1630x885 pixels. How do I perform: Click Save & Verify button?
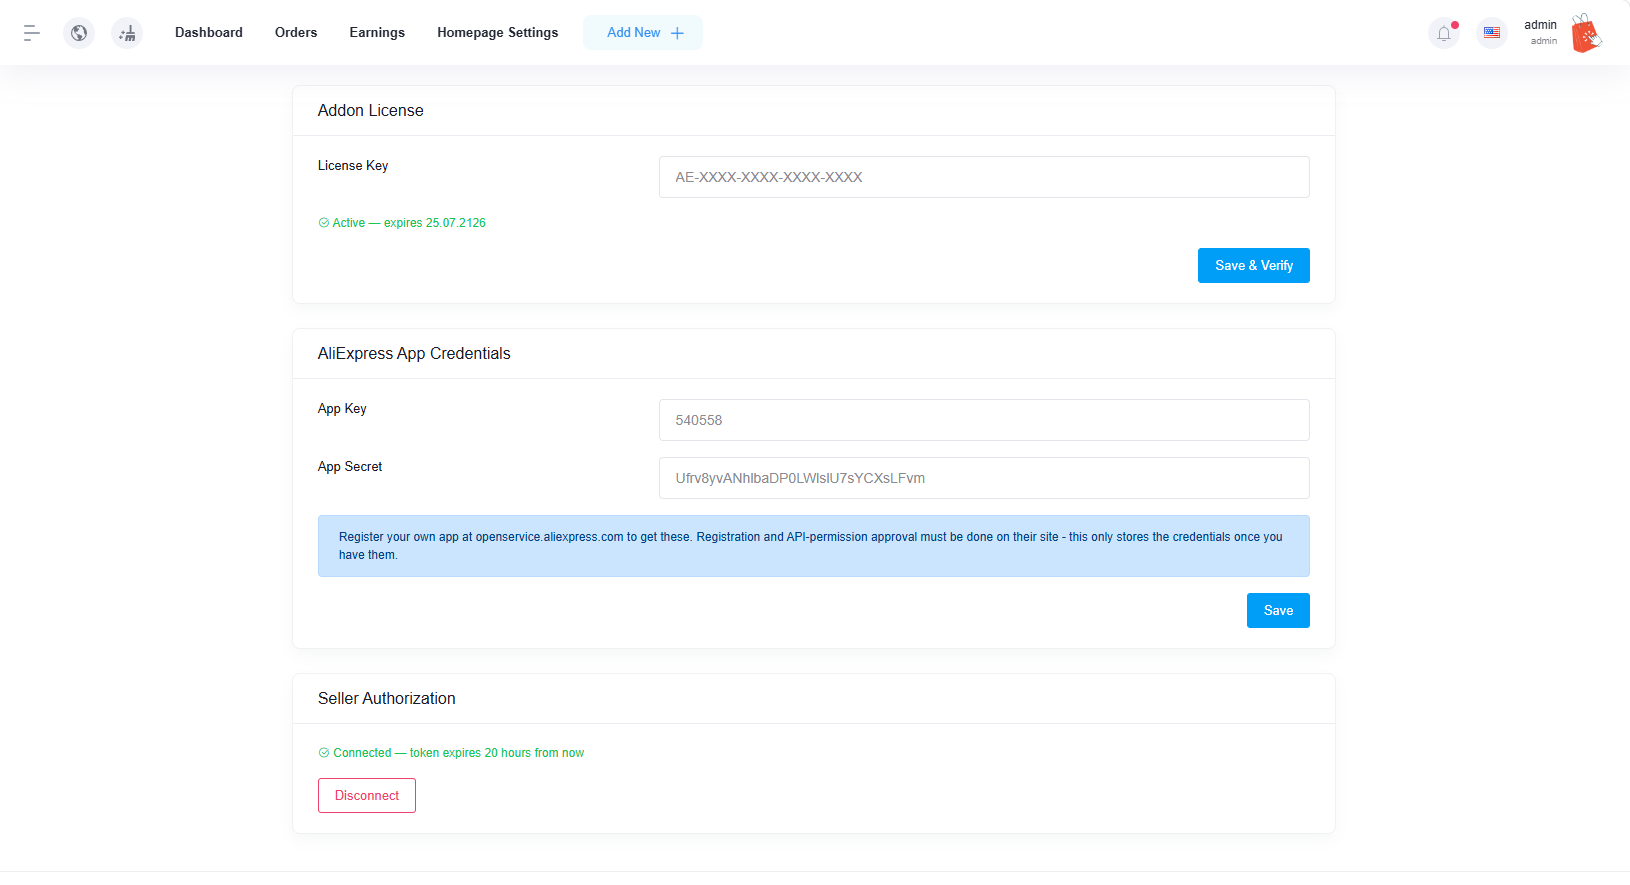[x=1254, y=265]
